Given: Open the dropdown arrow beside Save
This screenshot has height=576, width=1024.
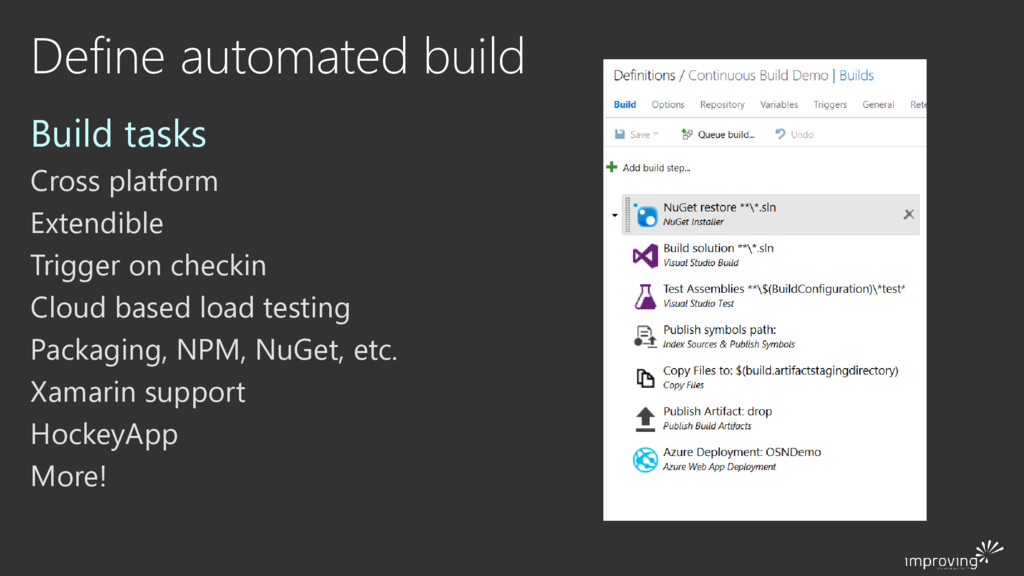Looking at the screenshot, I should point(656,134).
